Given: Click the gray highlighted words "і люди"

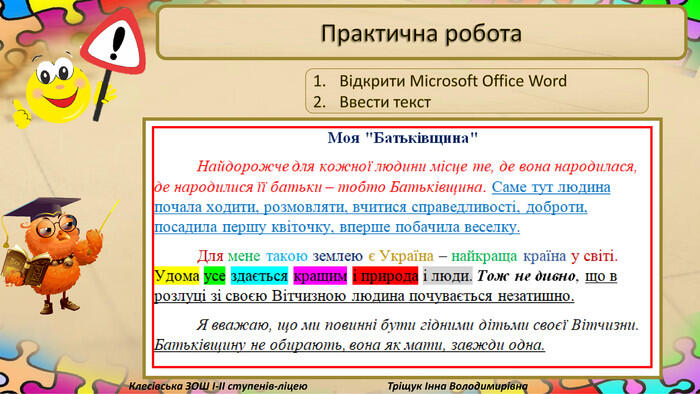Looking at the screenshot, I should coord(447,276).
